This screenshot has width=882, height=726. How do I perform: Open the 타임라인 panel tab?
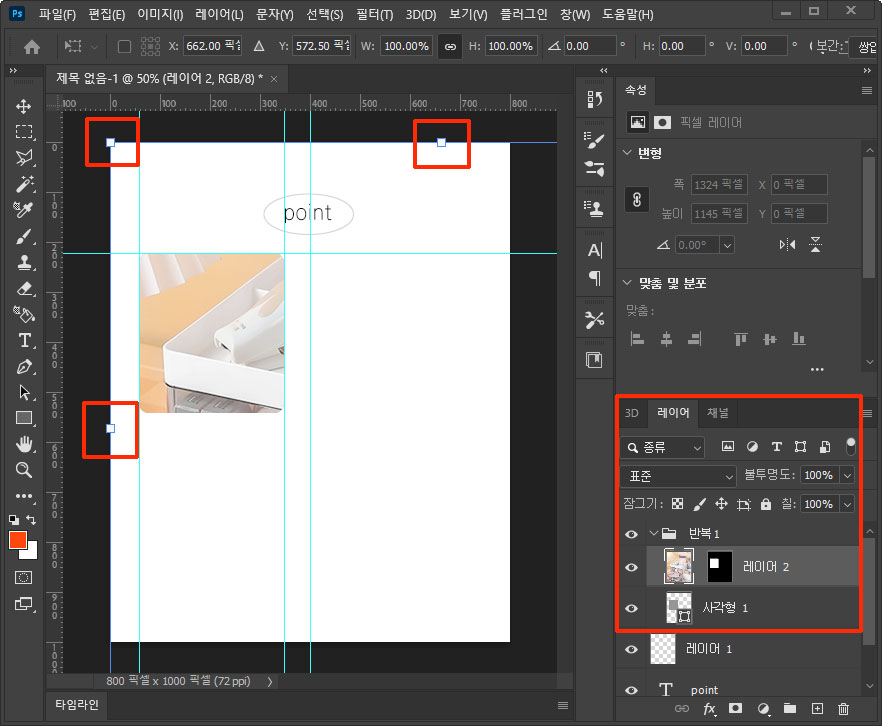tap(76, 705)
